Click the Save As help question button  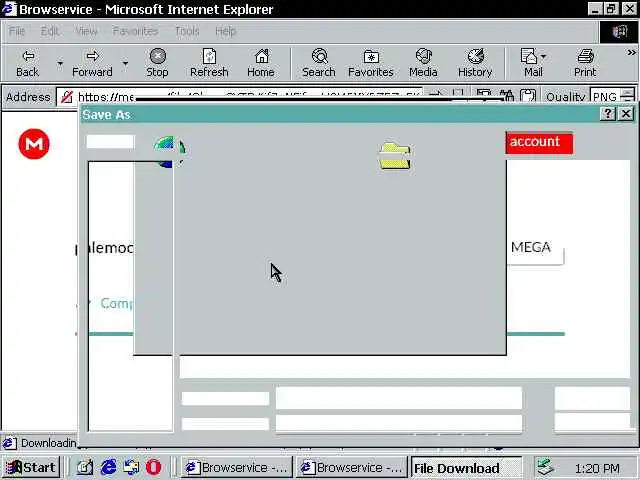click(608, 113)
